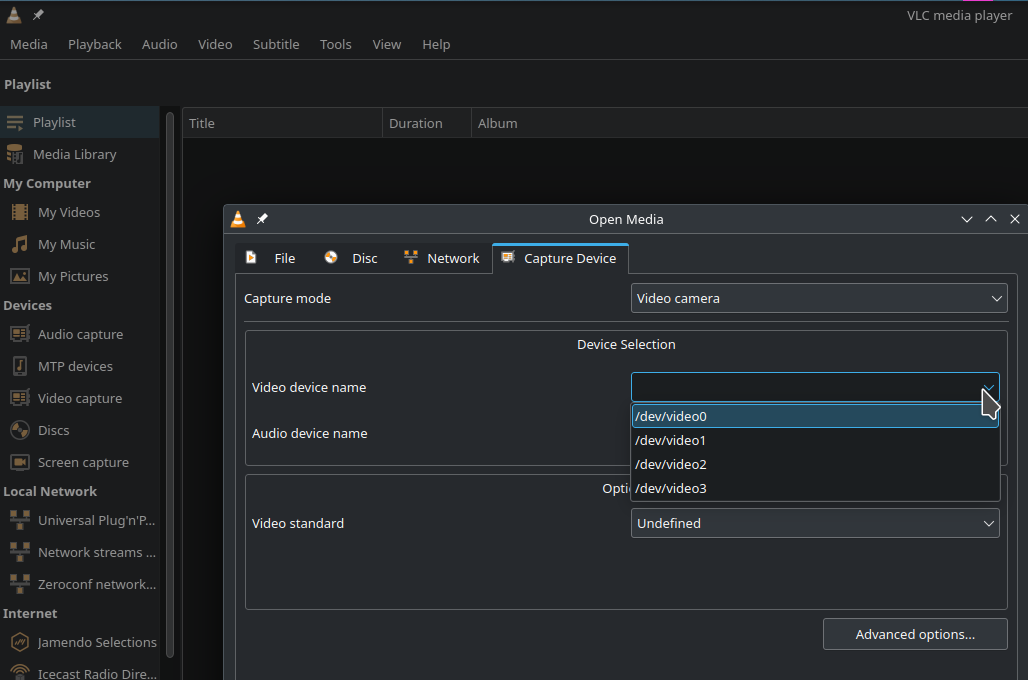Viewport: 1028px width, 680px height.
Task: Open the Audio menu
Action: pos(159,45)
